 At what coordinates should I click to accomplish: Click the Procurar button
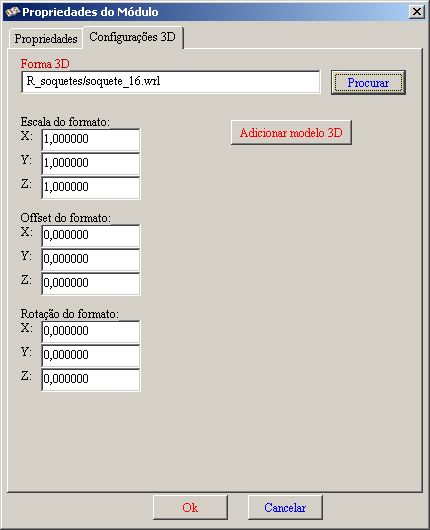[x=368, y=82]
